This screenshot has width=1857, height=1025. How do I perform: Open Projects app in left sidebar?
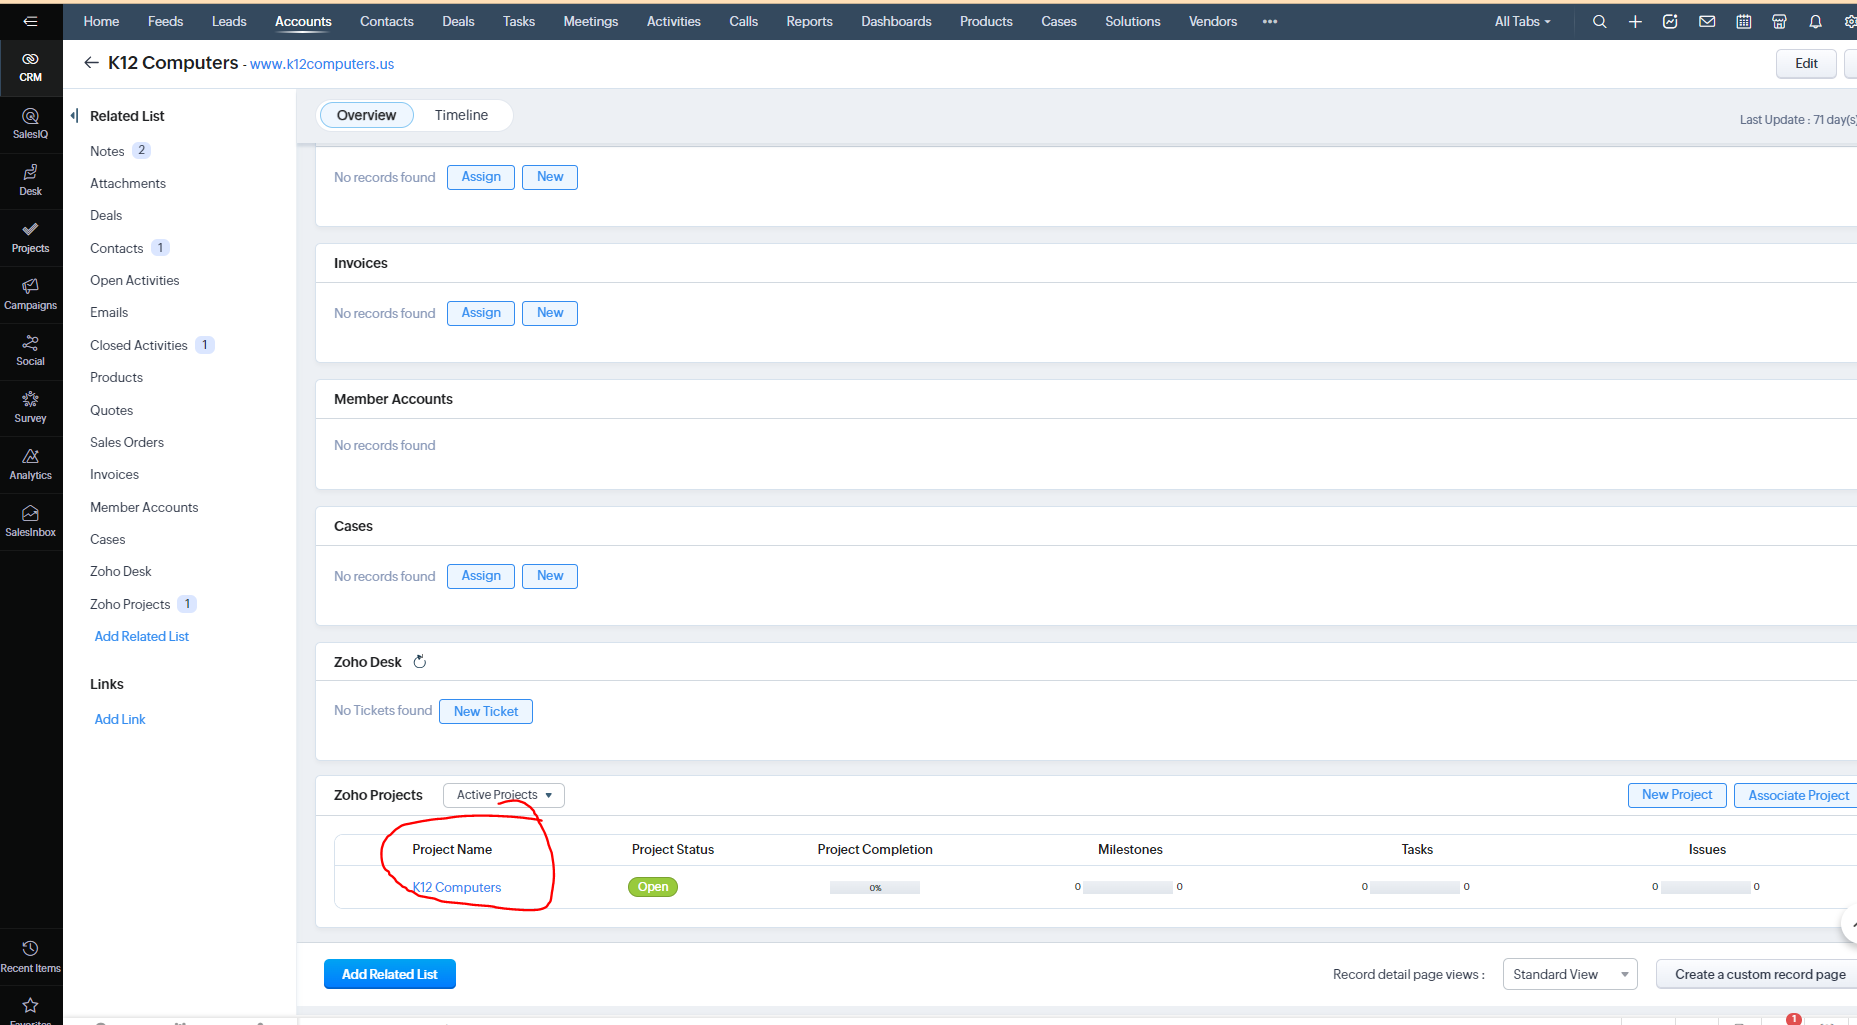click(x=31, y=238)
